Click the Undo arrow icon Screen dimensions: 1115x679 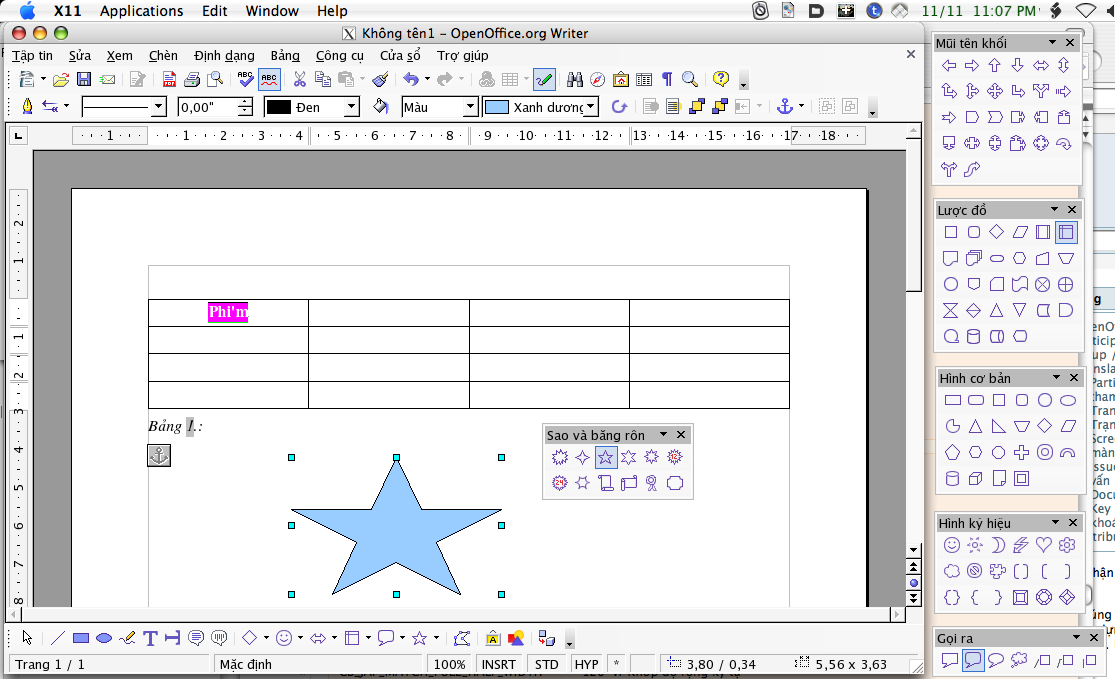pyautogui.click(x=411, y=79)
